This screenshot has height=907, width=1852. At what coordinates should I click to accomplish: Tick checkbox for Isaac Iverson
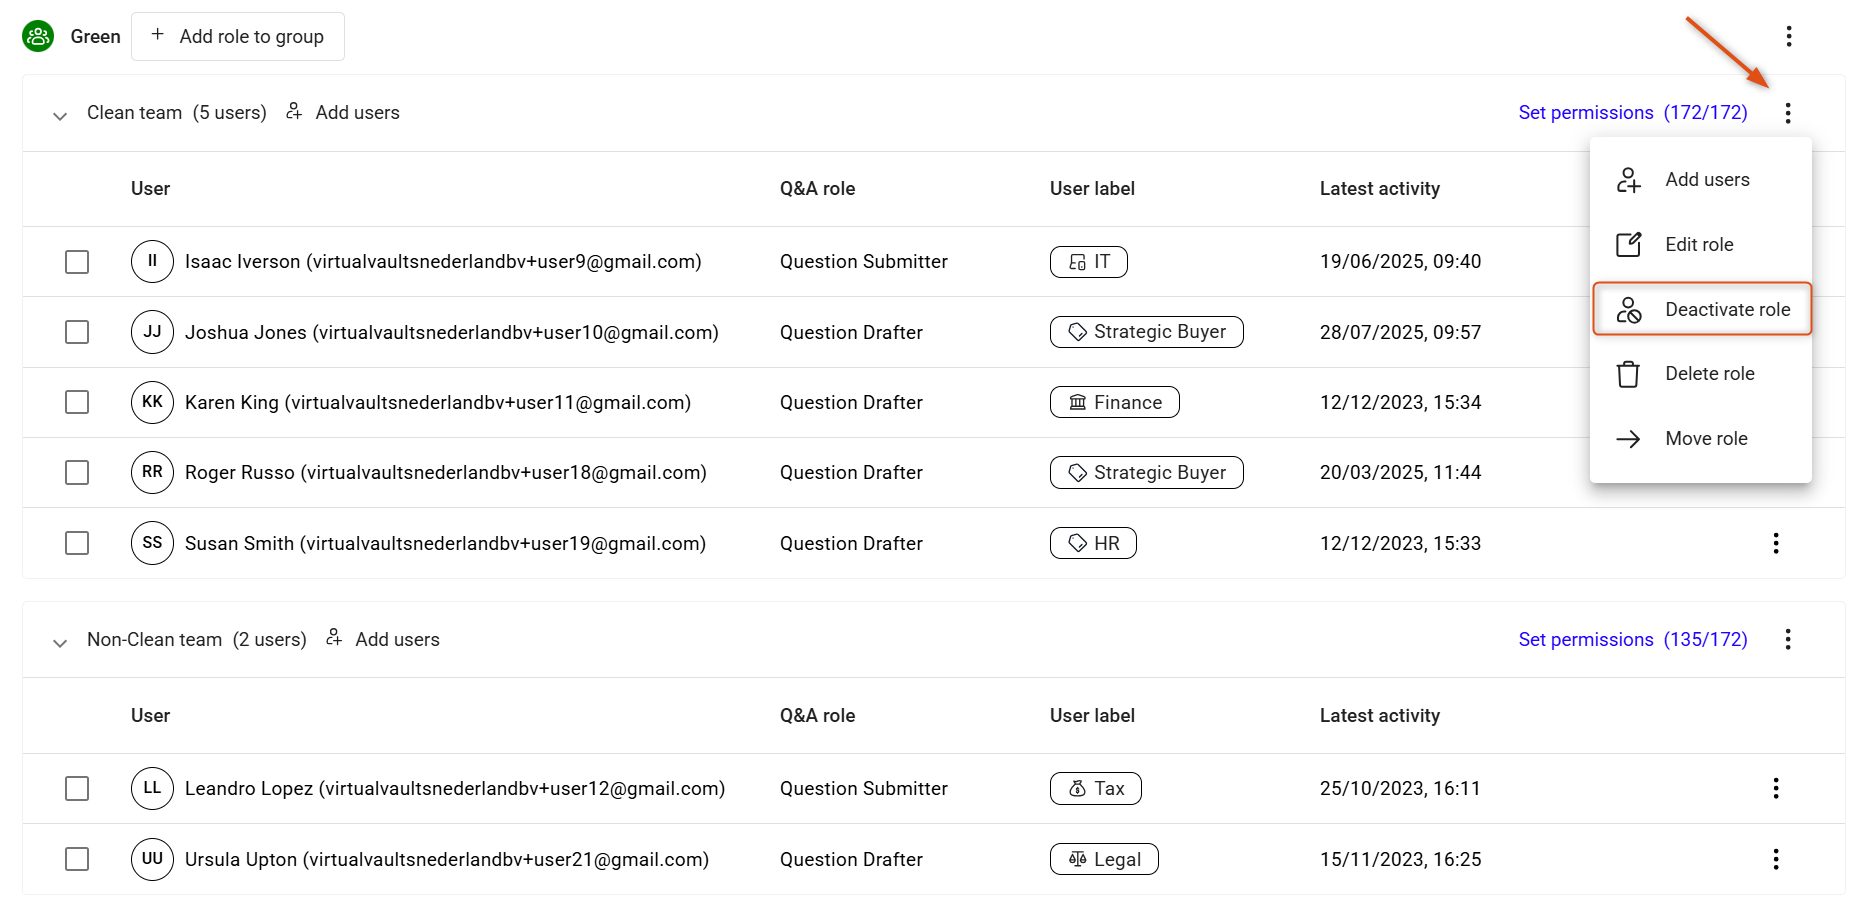(77, 262)
